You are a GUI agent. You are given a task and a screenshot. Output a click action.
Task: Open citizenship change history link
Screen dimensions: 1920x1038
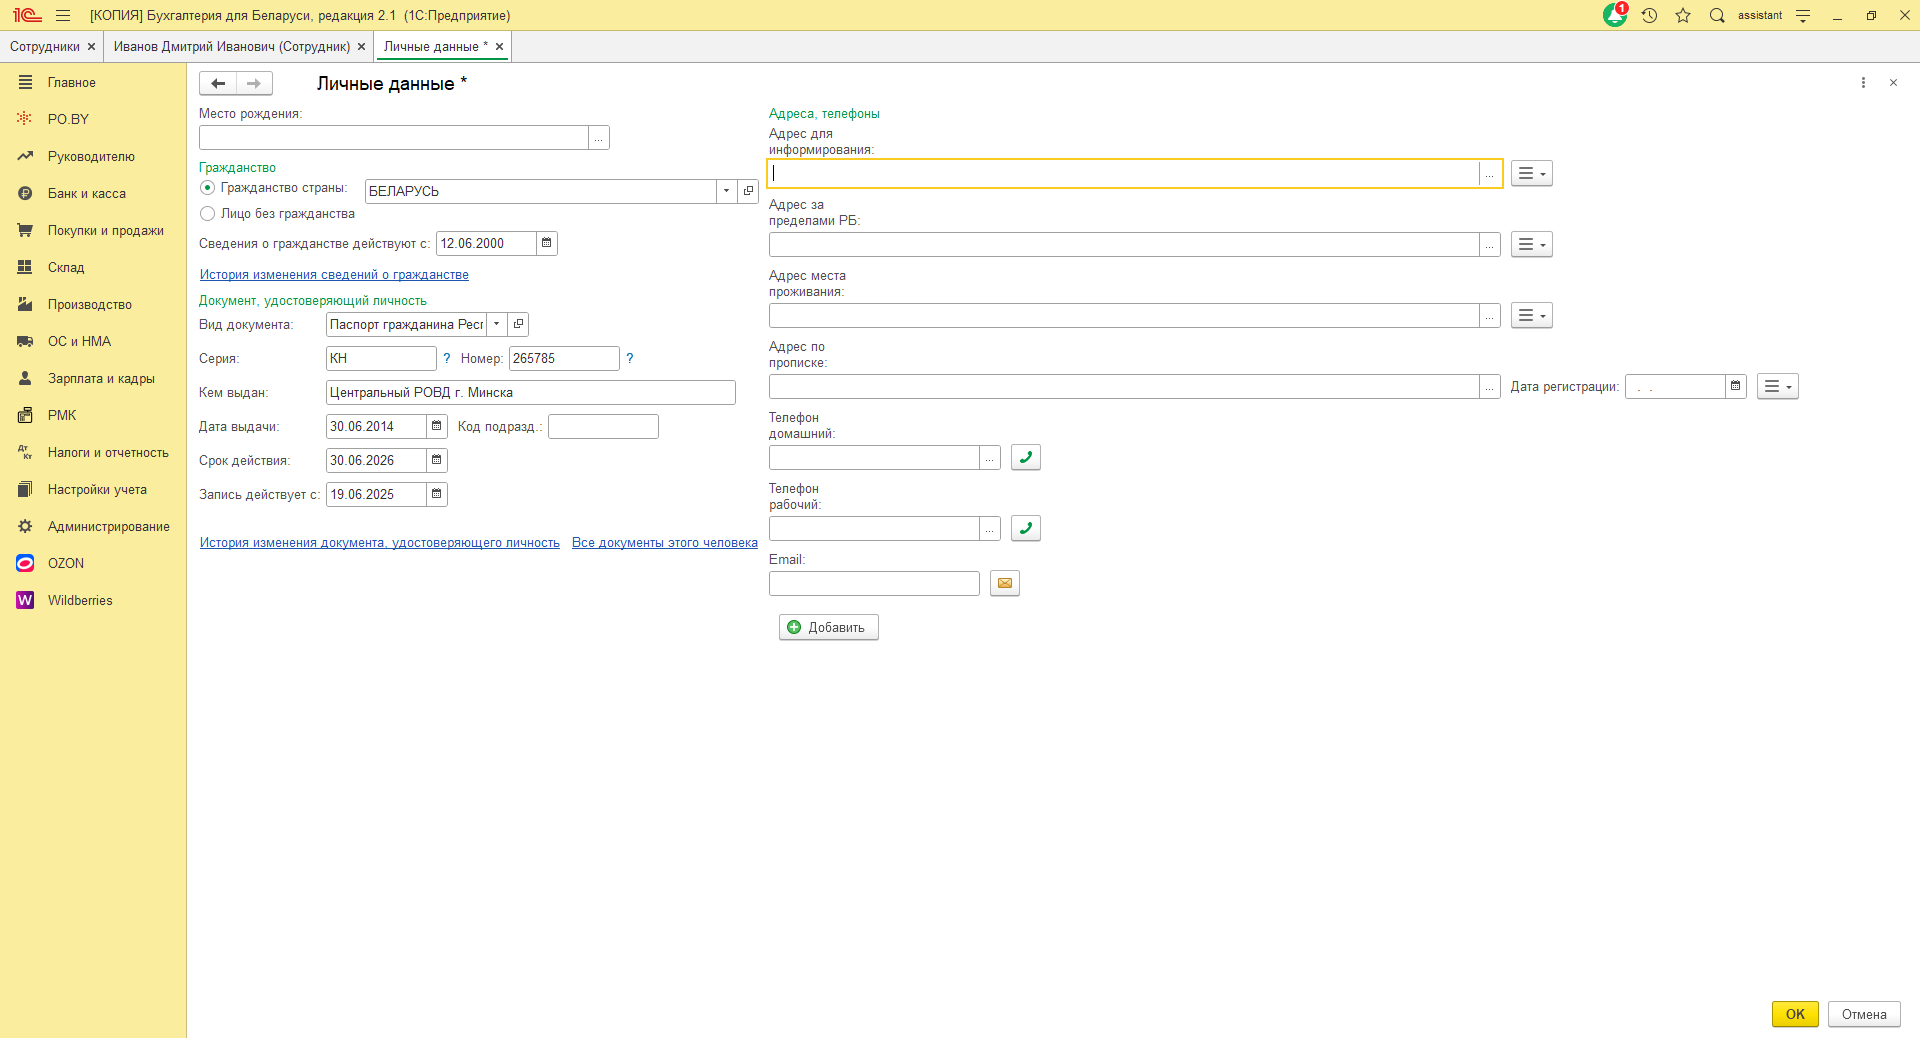tap(334, 275)
